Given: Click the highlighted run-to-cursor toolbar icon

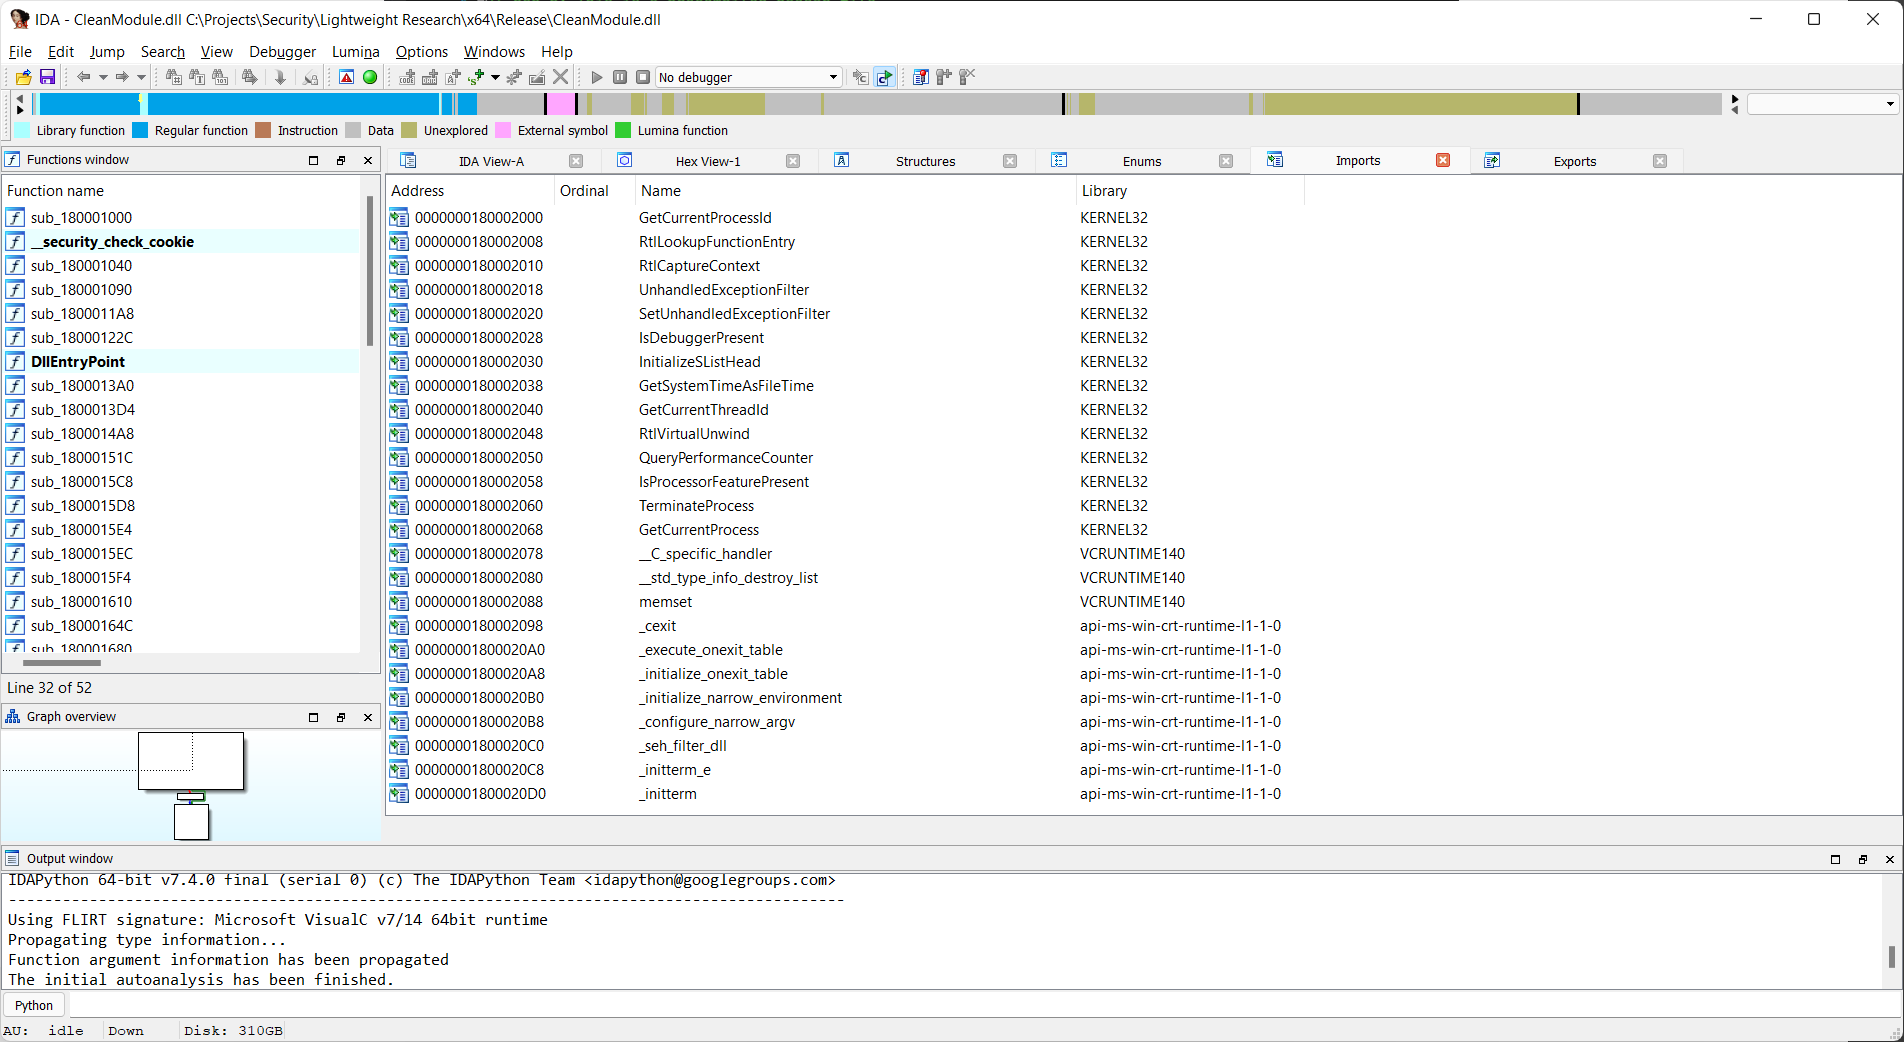Looking at the screenshot, I should (884, 77).
